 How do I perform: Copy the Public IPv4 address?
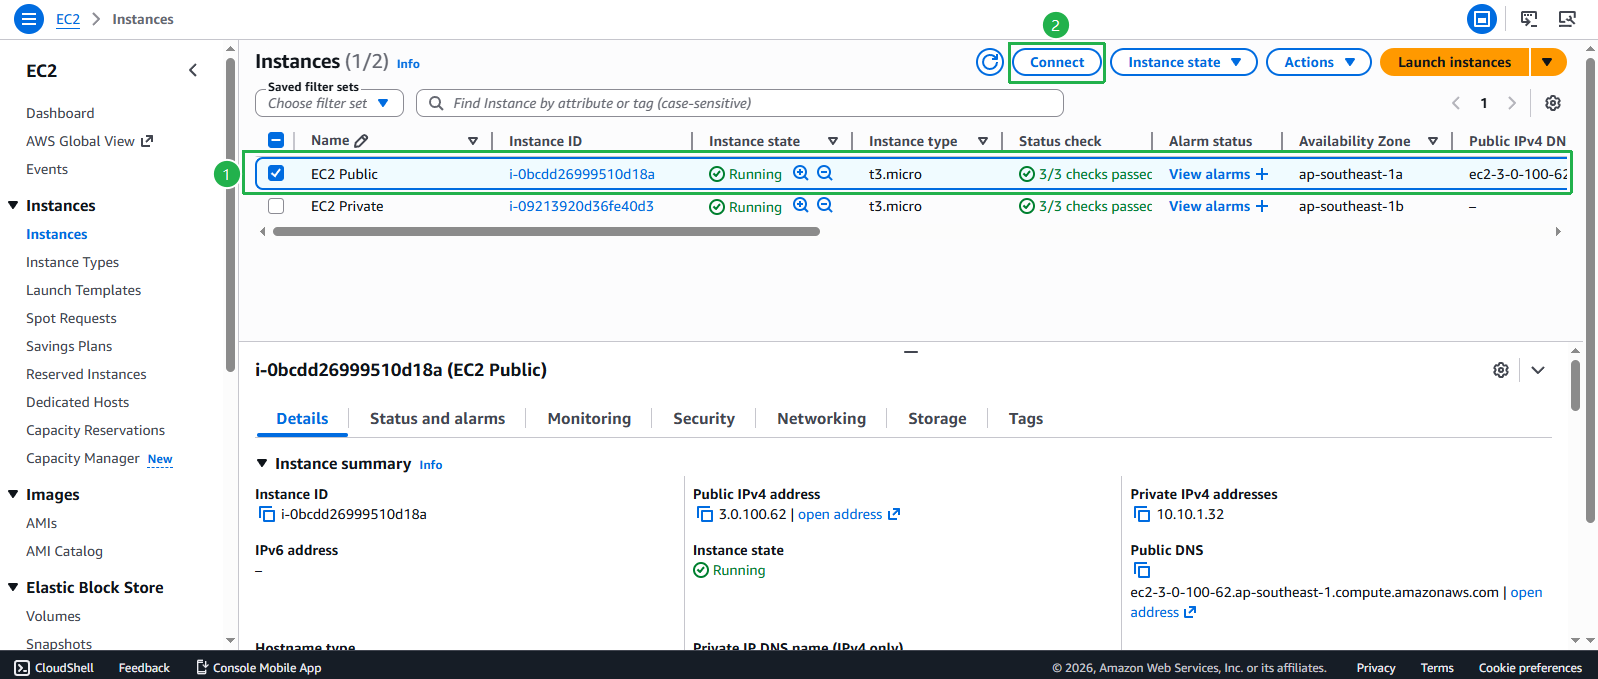[x=705, y=514]
